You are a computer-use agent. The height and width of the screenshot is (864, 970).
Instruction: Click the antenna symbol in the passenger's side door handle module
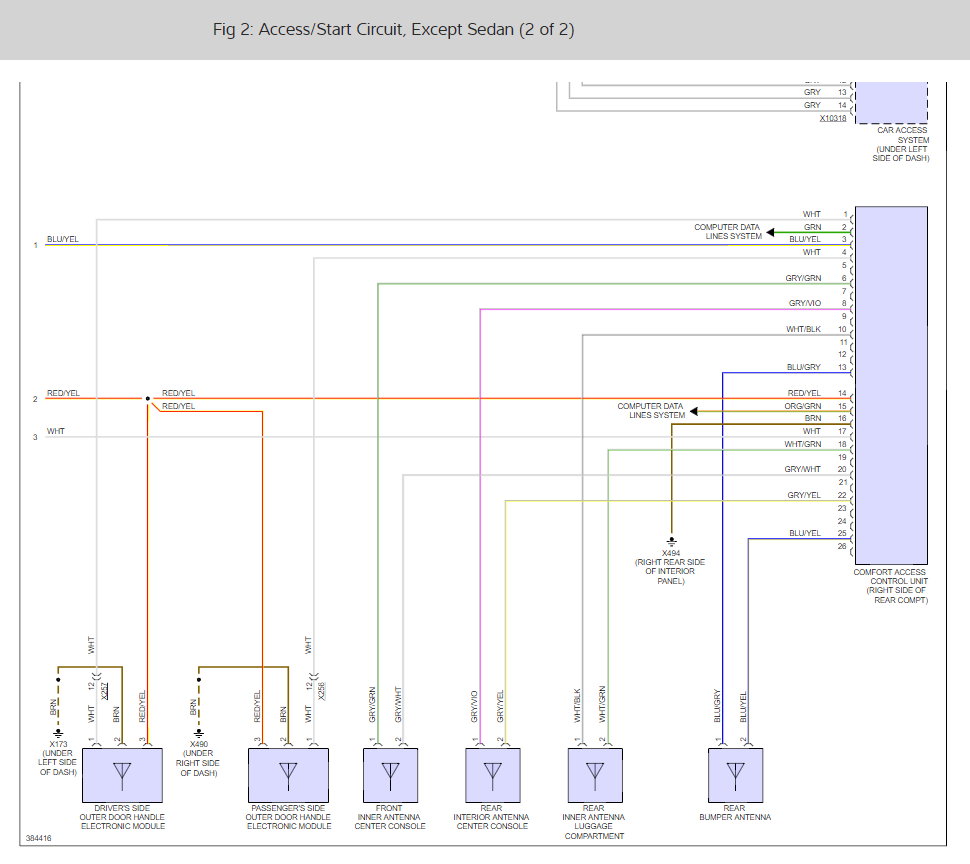click(288, 776)
